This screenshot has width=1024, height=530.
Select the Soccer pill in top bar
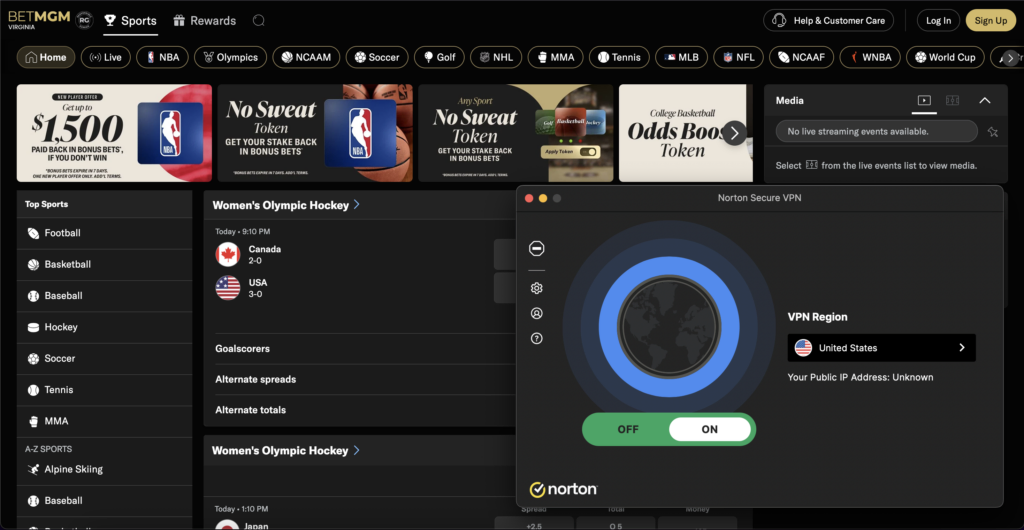[x=377, y=57]
